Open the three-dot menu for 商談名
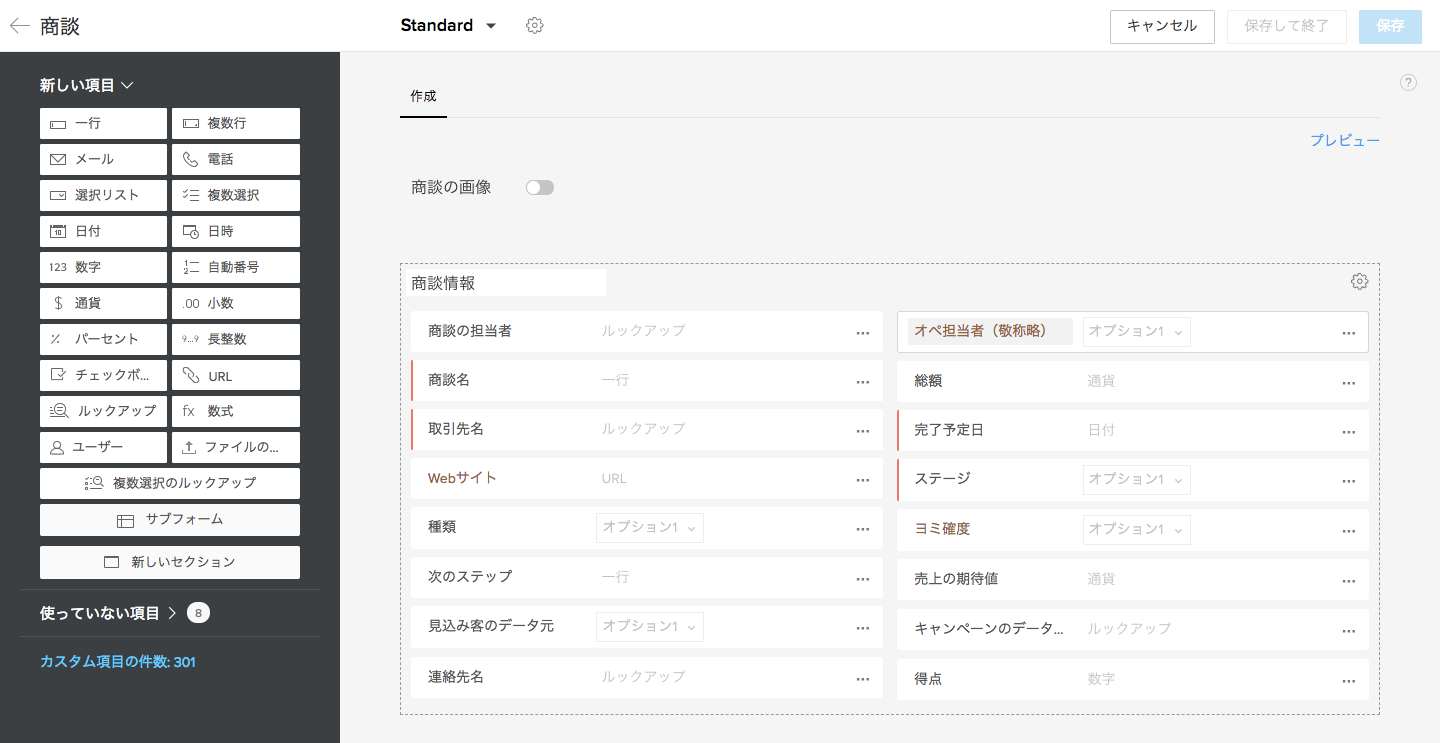This screenshot has width=1440, height=743. [862, 382]
